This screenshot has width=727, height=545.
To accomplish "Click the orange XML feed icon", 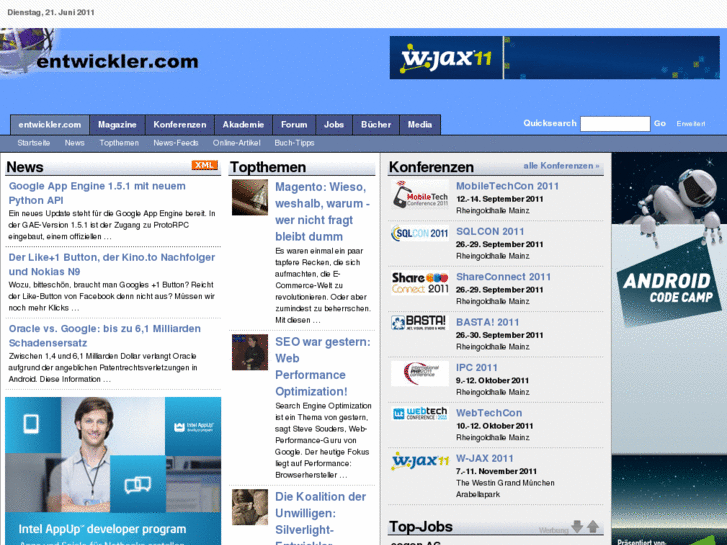I will [204, 165].
